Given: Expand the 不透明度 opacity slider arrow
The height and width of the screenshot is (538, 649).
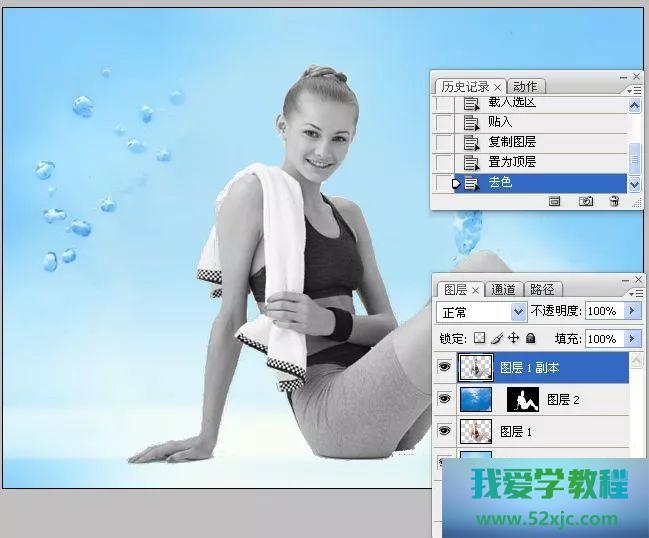Looking at the screenshot, I should tap(632, 312).
